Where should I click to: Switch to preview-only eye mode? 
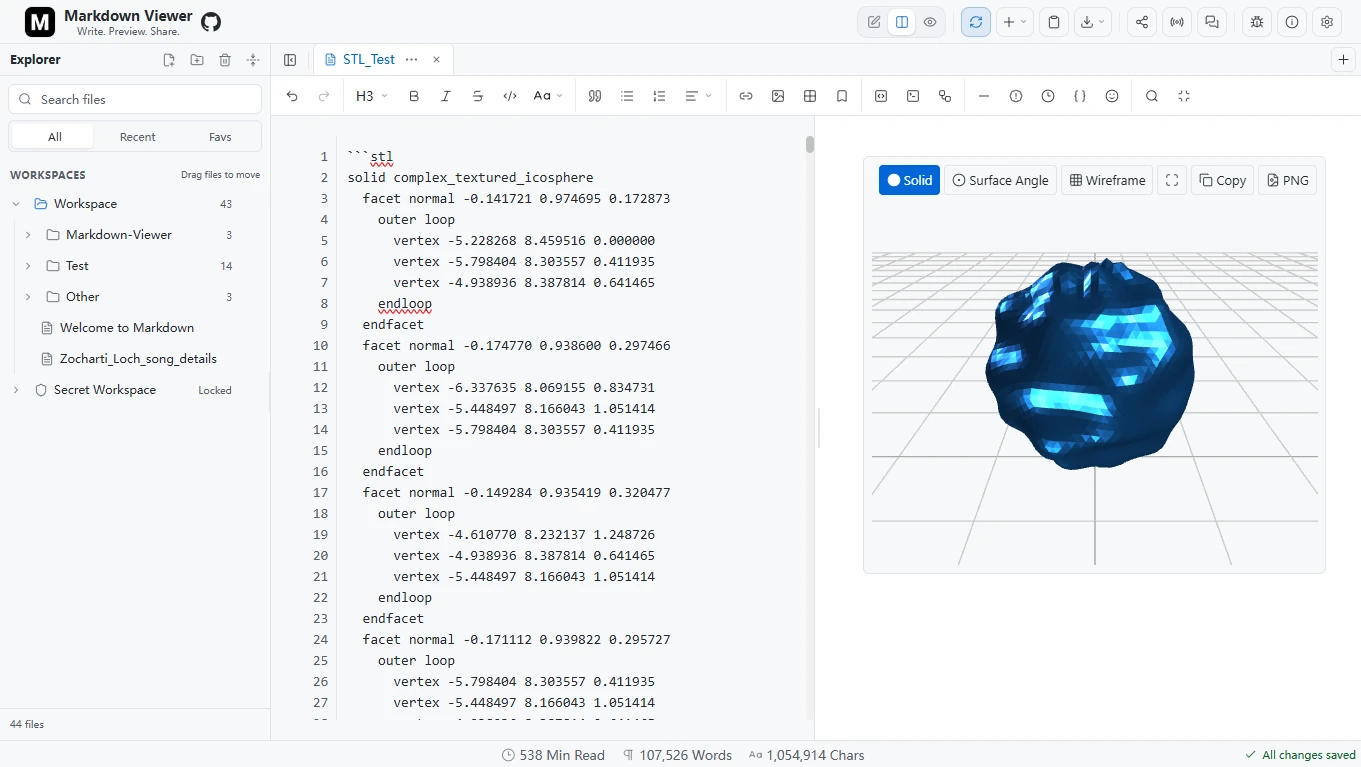[x=930, y=22]
